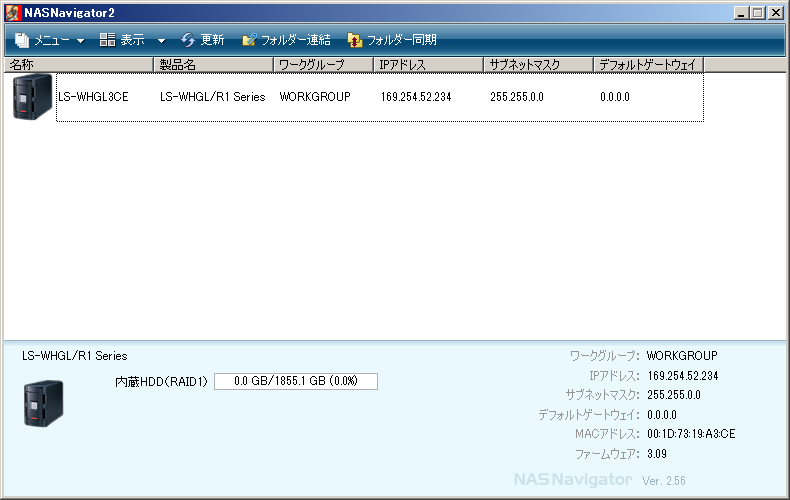This screenshot has height=500, width=790.
Task: Open the メニュー toolbar label
Action: click(x=52, y=40)
